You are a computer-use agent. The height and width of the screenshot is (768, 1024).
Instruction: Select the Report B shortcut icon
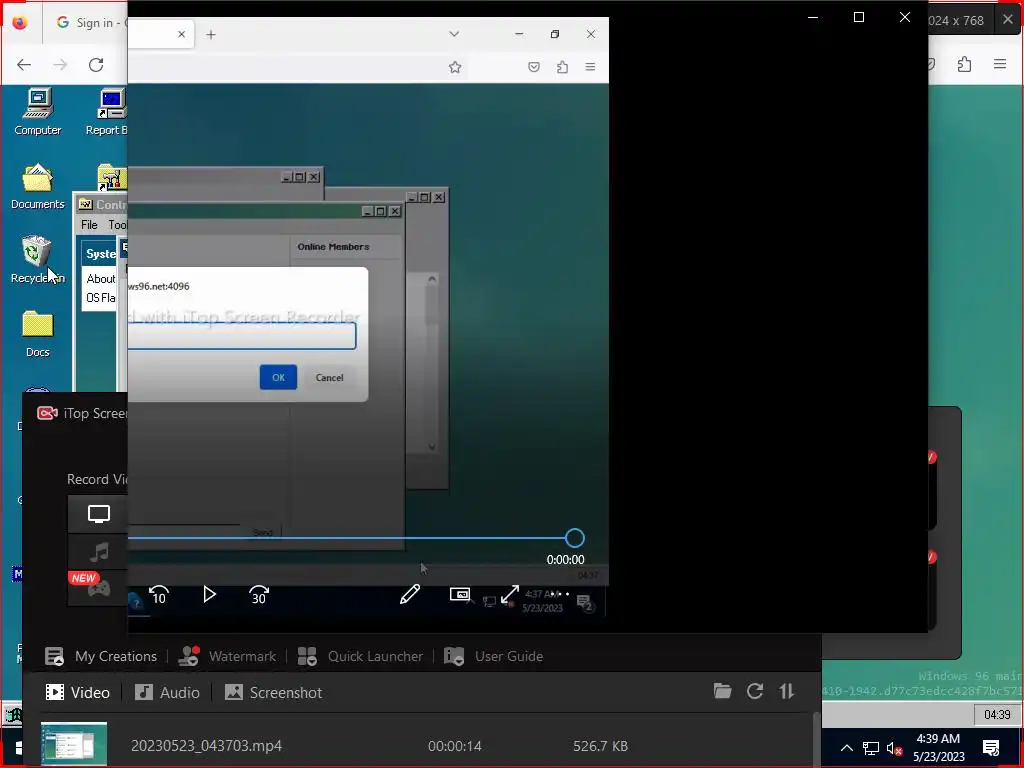[x=106, y=112]
